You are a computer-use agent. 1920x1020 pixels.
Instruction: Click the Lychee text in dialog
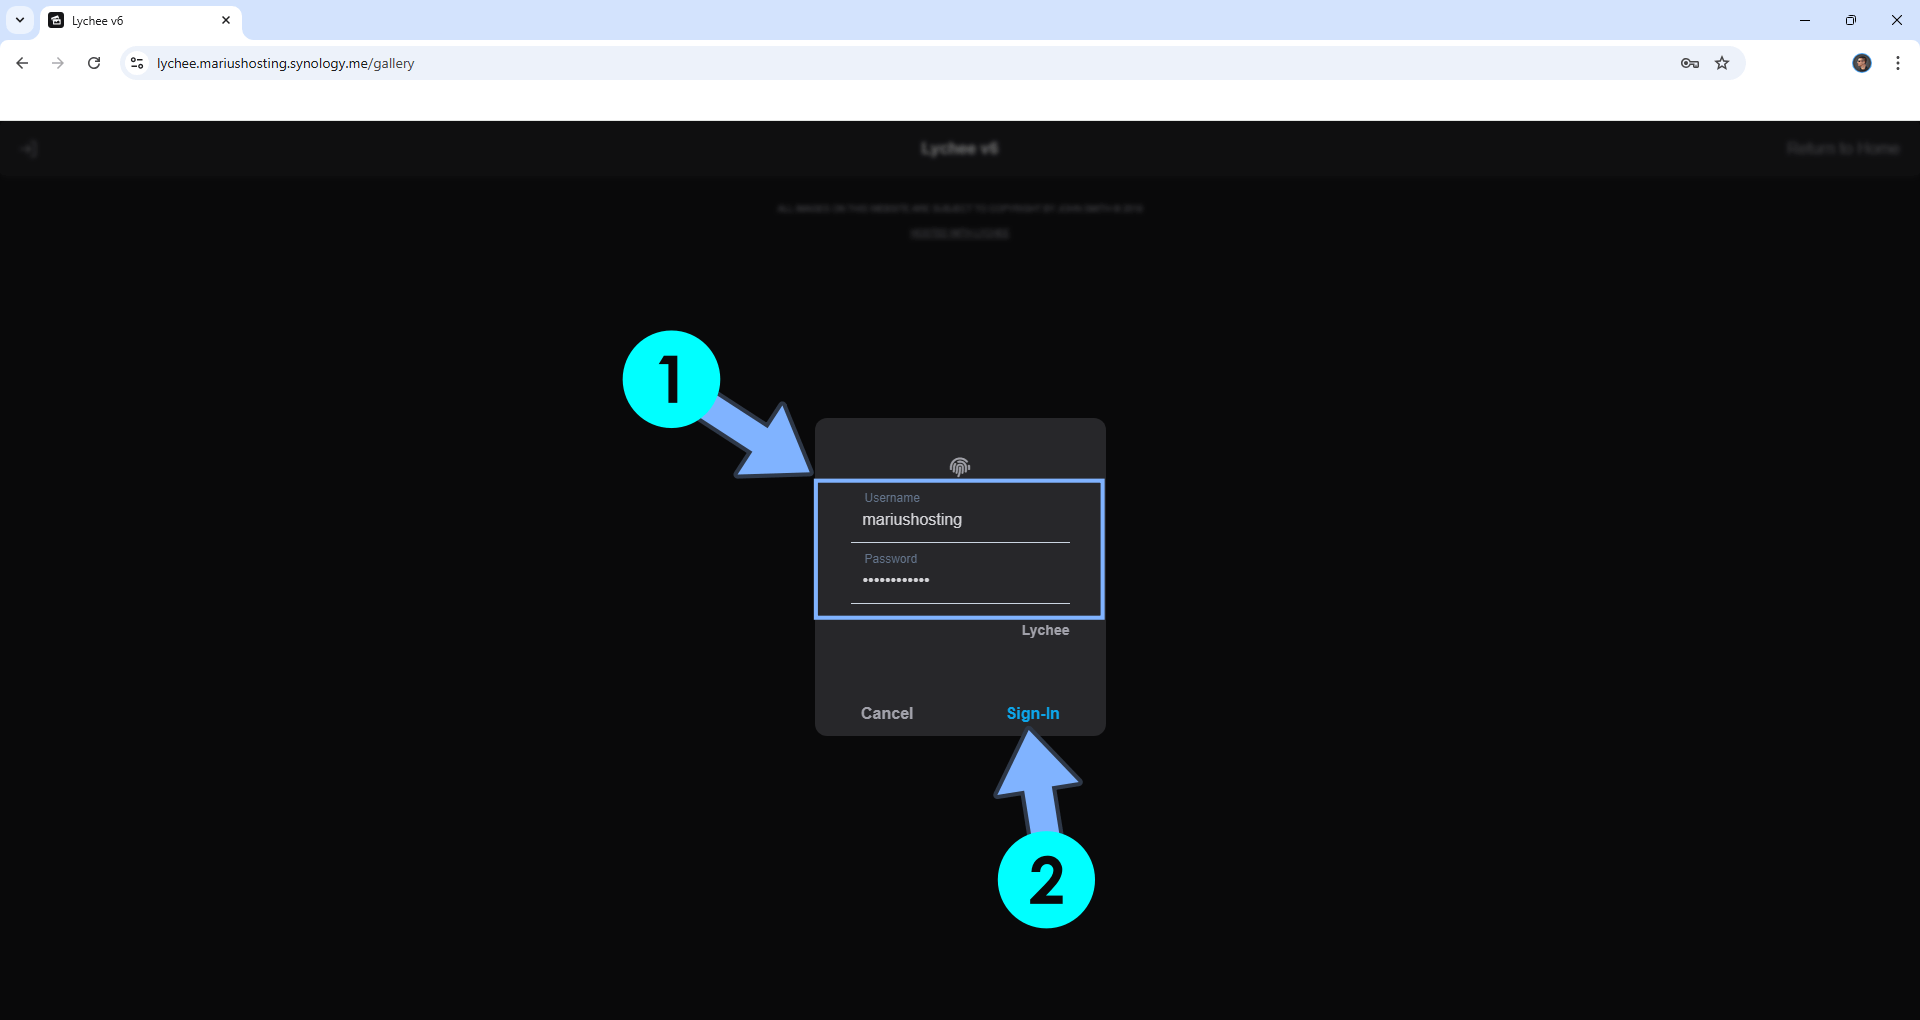pos(1045,630)
